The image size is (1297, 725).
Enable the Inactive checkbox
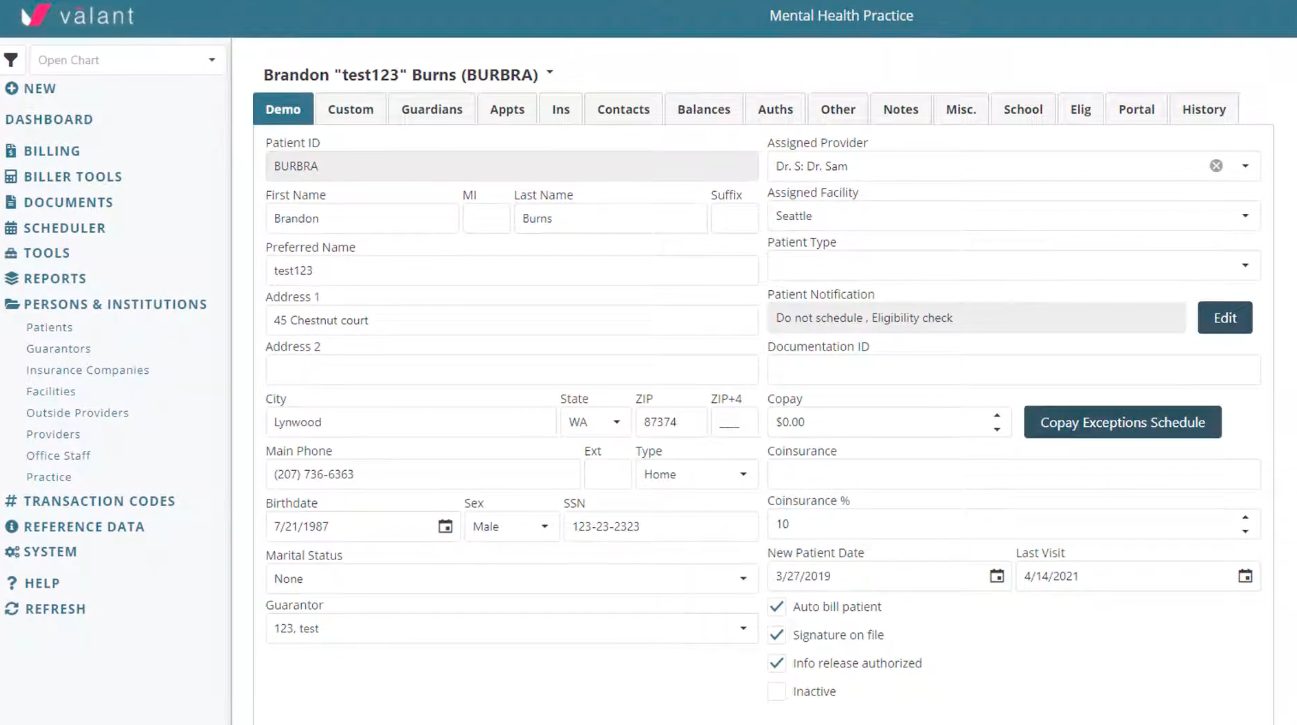pyautogui.click(x=776, y=691)
